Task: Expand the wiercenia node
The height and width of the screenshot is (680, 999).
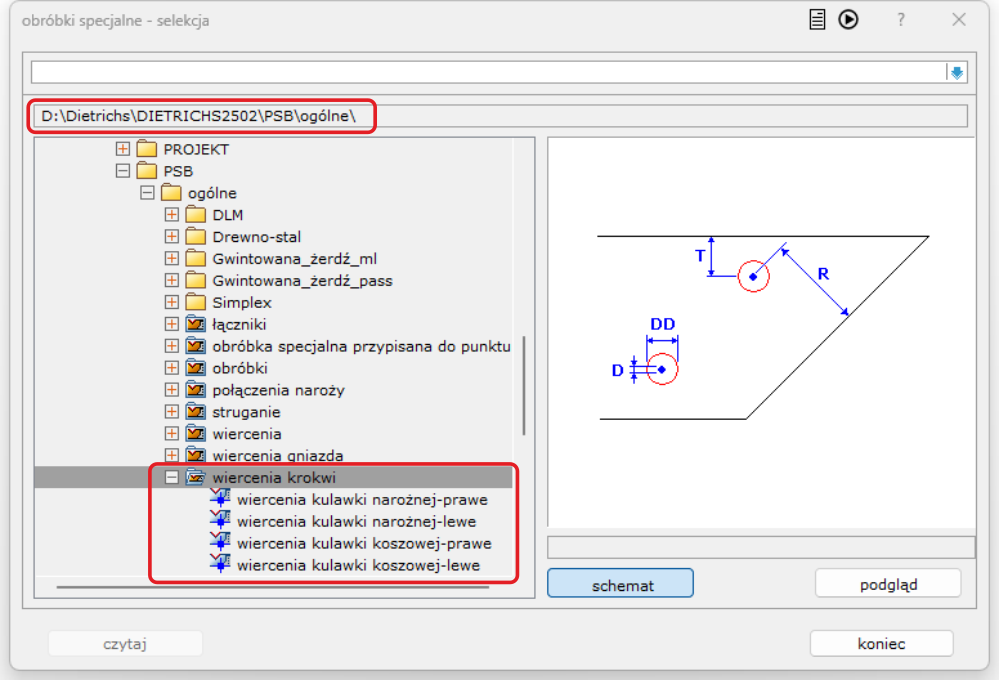Action: (x=171, y=433)
